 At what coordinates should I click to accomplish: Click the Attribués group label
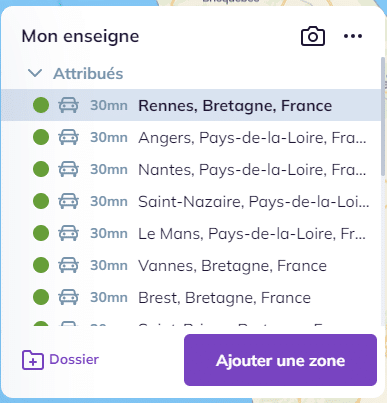[88, 73]
